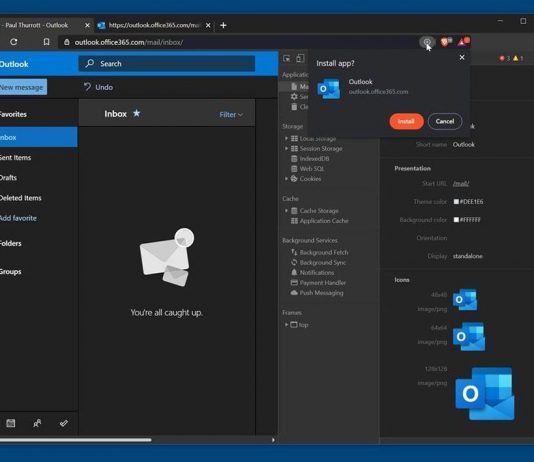
Task: Click the /mail/ Start URL link
Action: [461, 184]
